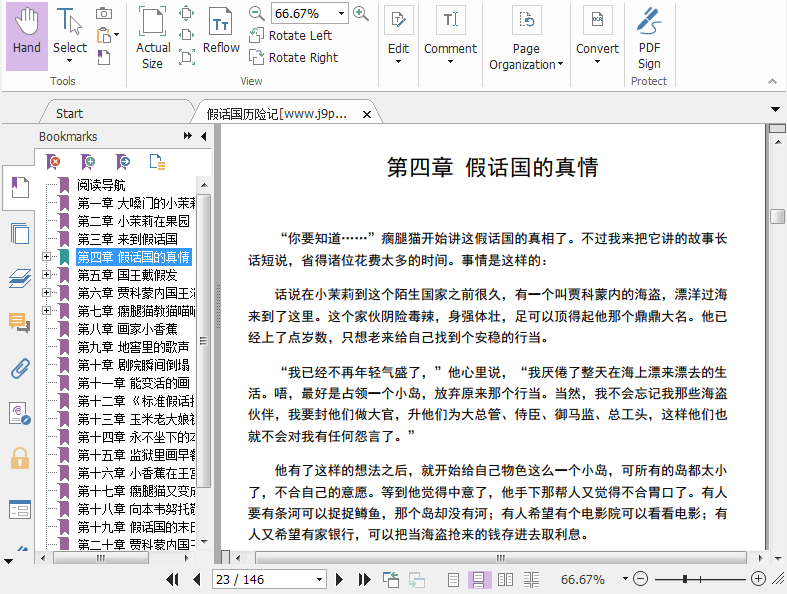Click the SnapShot camera icon
787x594 pixels.
pyautogui.click(x=104, y=13)
